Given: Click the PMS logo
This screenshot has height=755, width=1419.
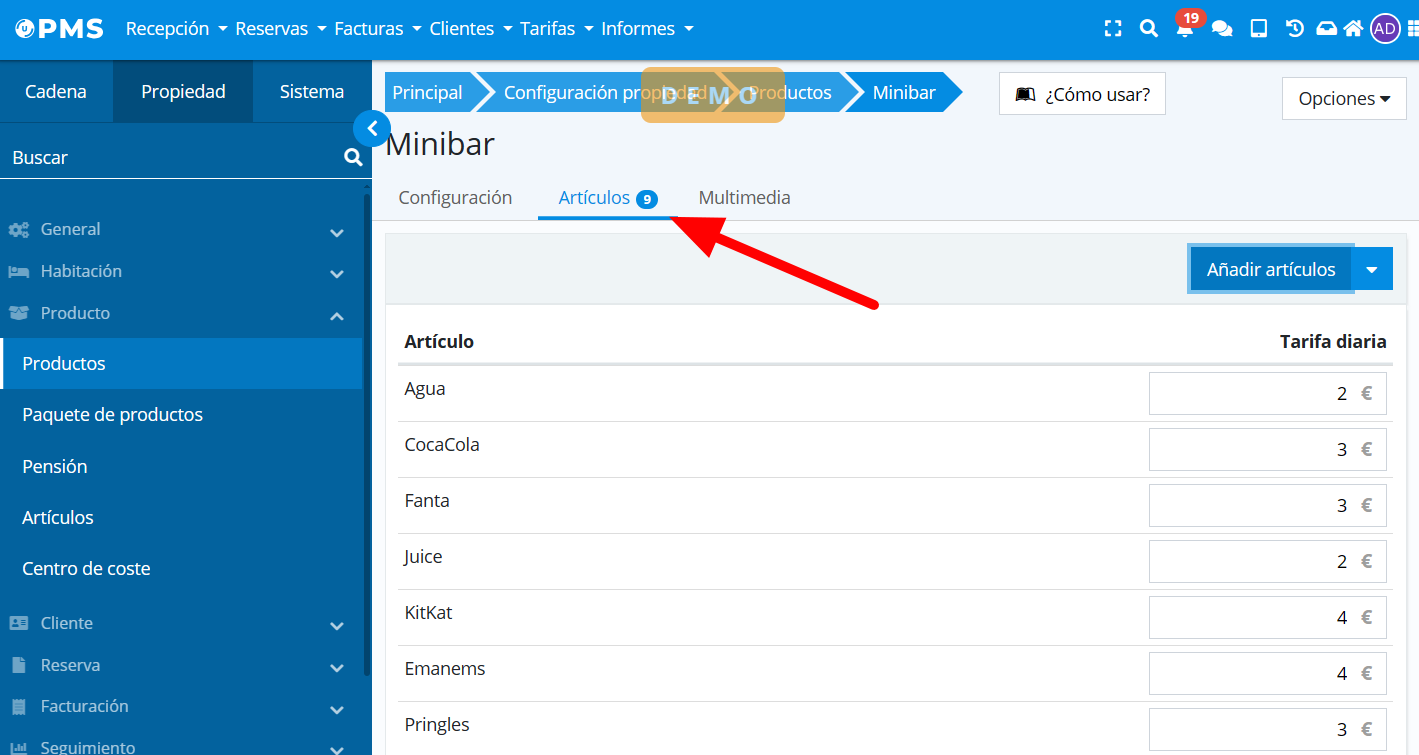Looking at the screenshot, I should coord(59,29).
